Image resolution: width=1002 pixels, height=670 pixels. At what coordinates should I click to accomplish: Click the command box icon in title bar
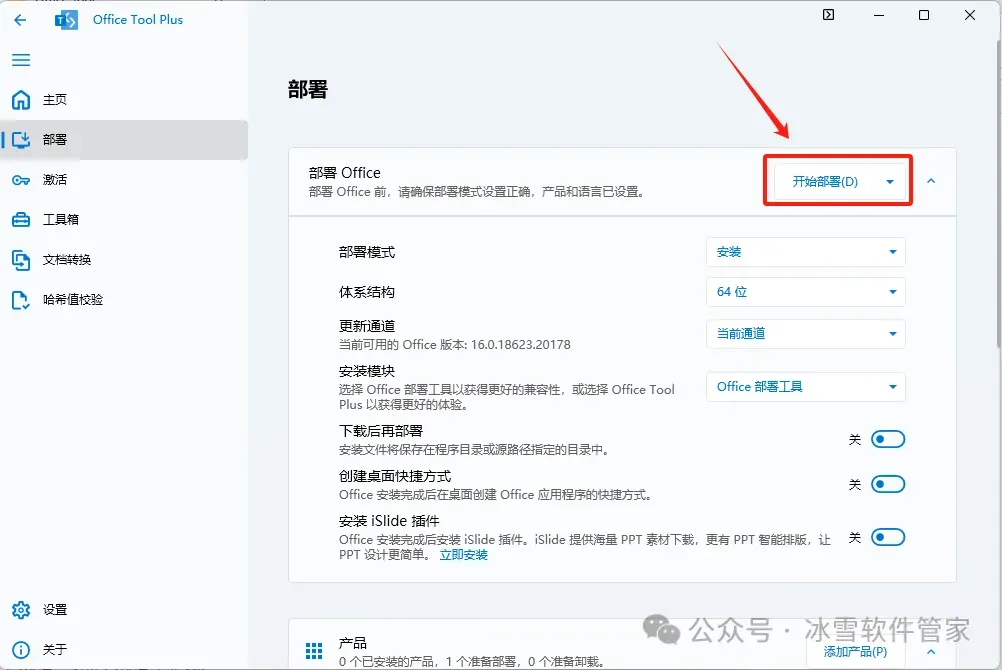[x=828, y=15]
